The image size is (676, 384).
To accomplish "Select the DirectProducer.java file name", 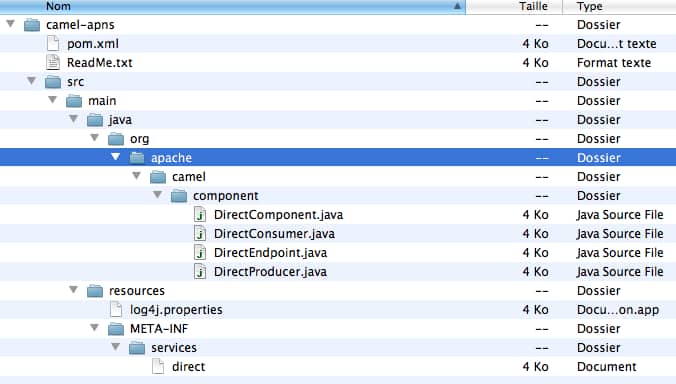I will click(270, 272).
